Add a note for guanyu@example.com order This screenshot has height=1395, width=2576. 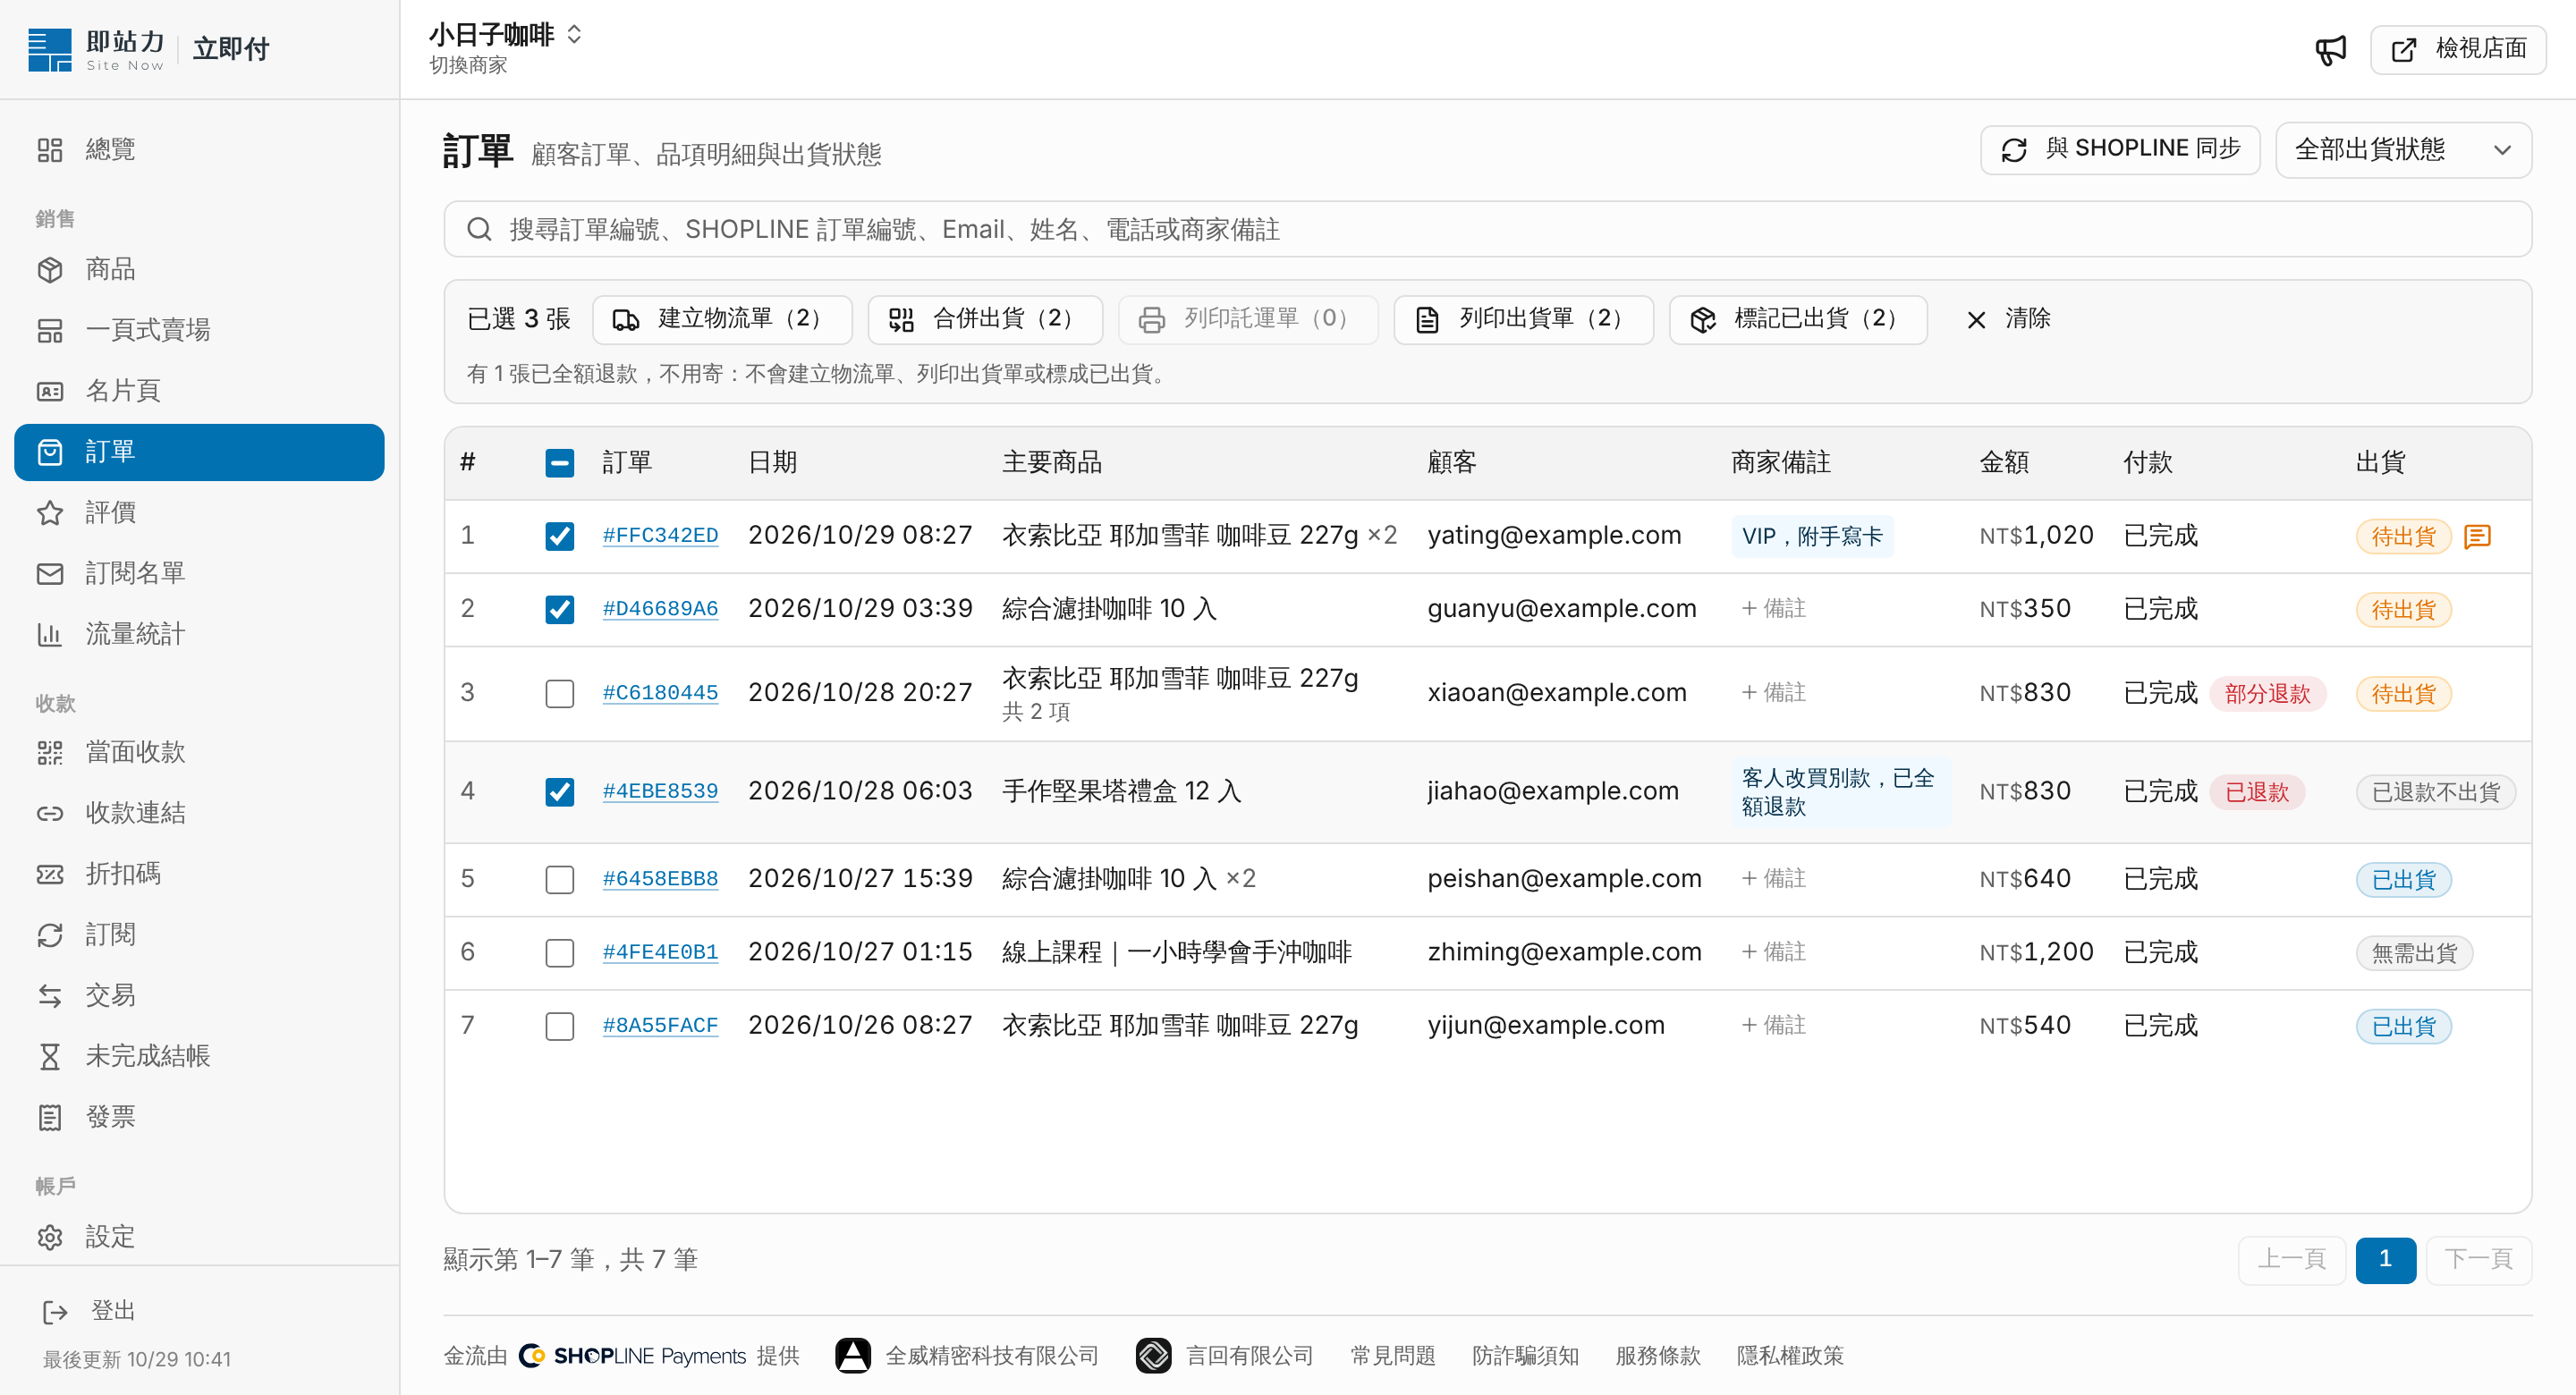click(x=1773, y=608)
